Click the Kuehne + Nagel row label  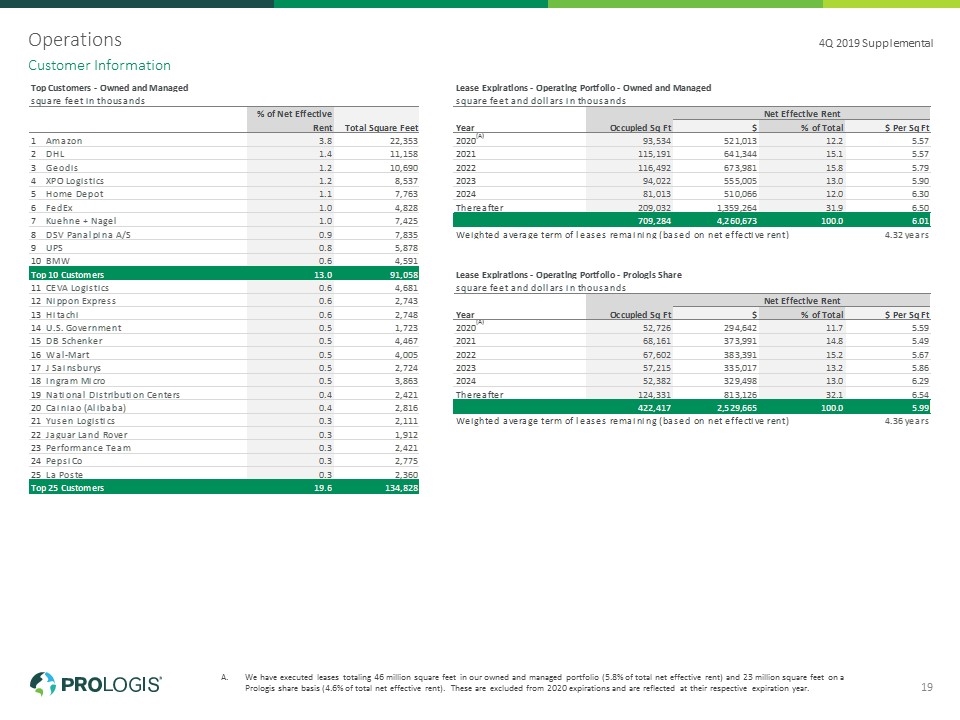(x=81, y=221)
